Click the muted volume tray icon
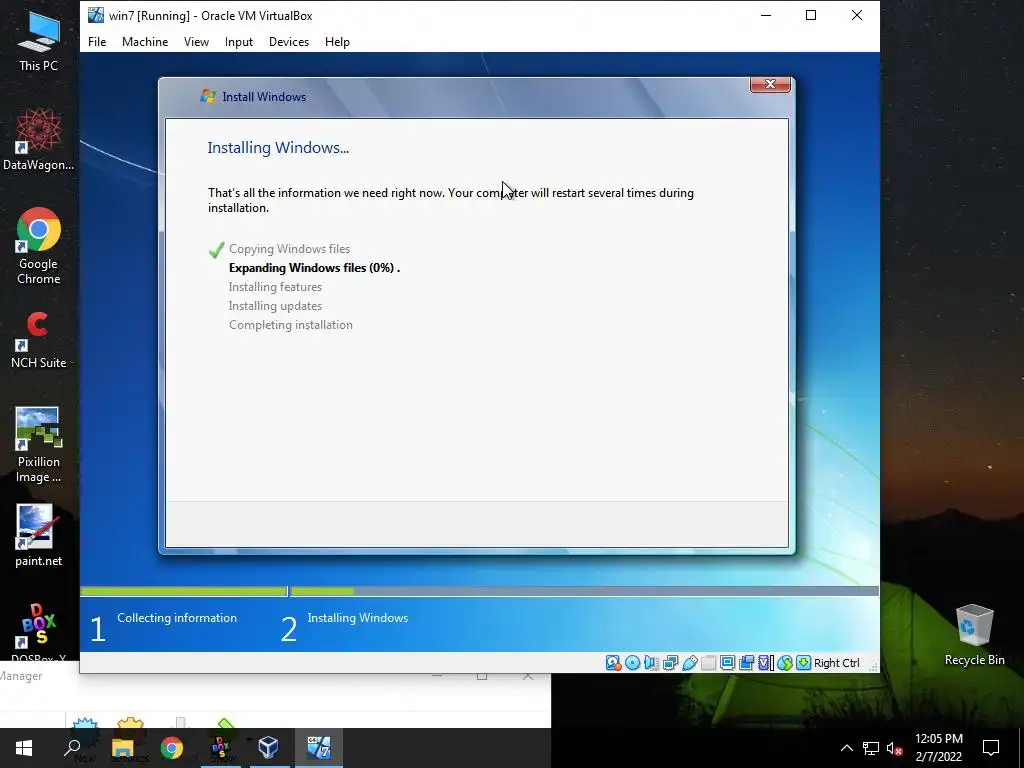Screen dimensions: 1024x768 coord(894,748)
